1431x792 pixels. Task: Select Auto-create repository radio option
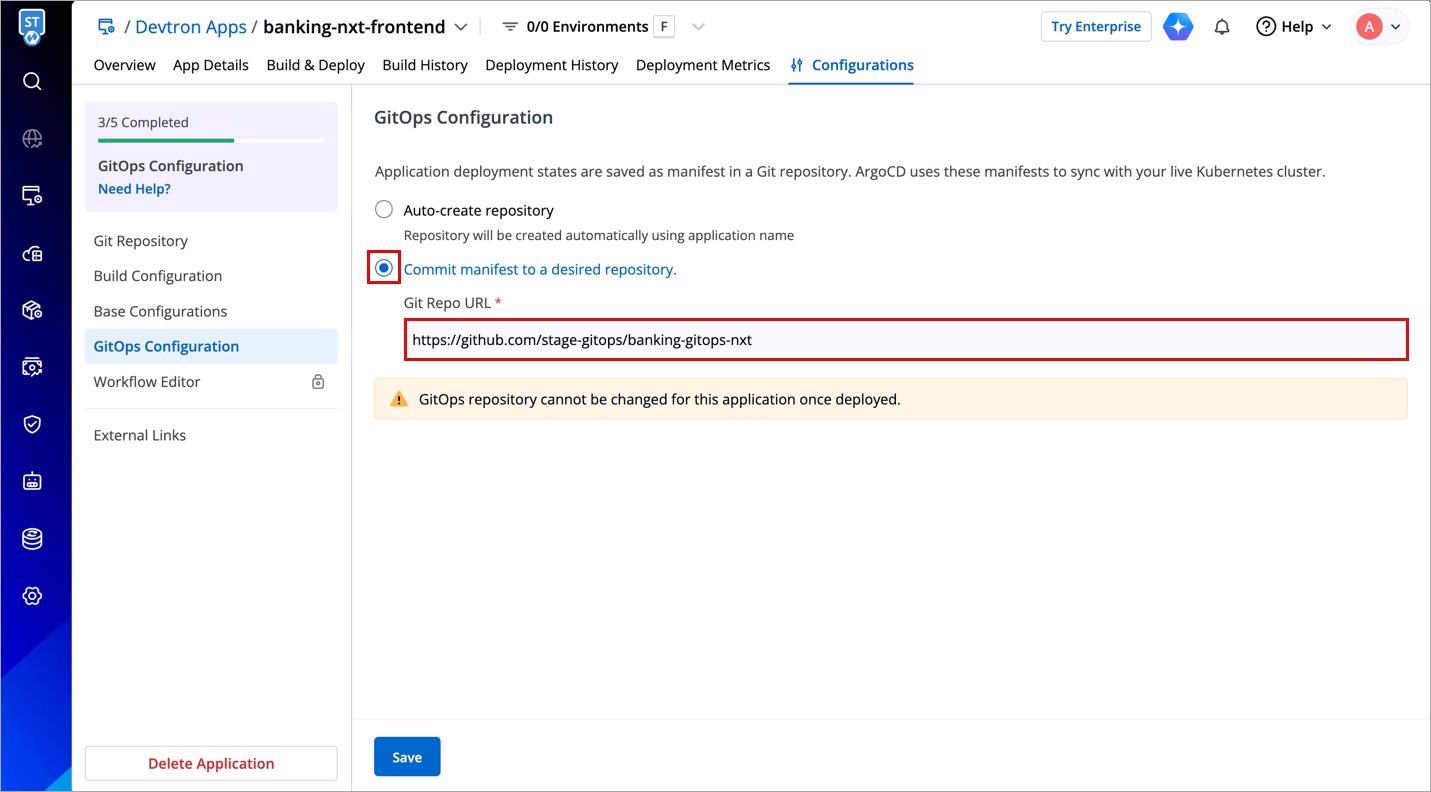(383, 210)
